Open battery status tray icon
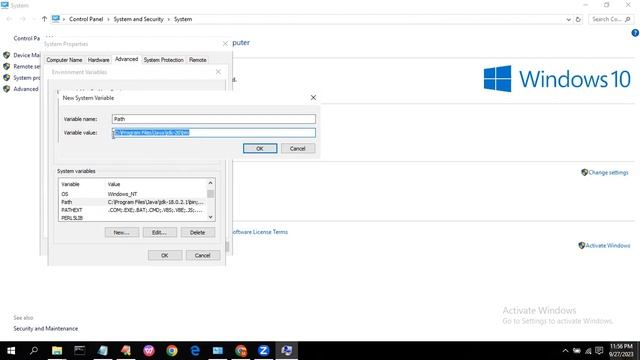The height and width of the screenshot is (360, 640). coord(577,351)
